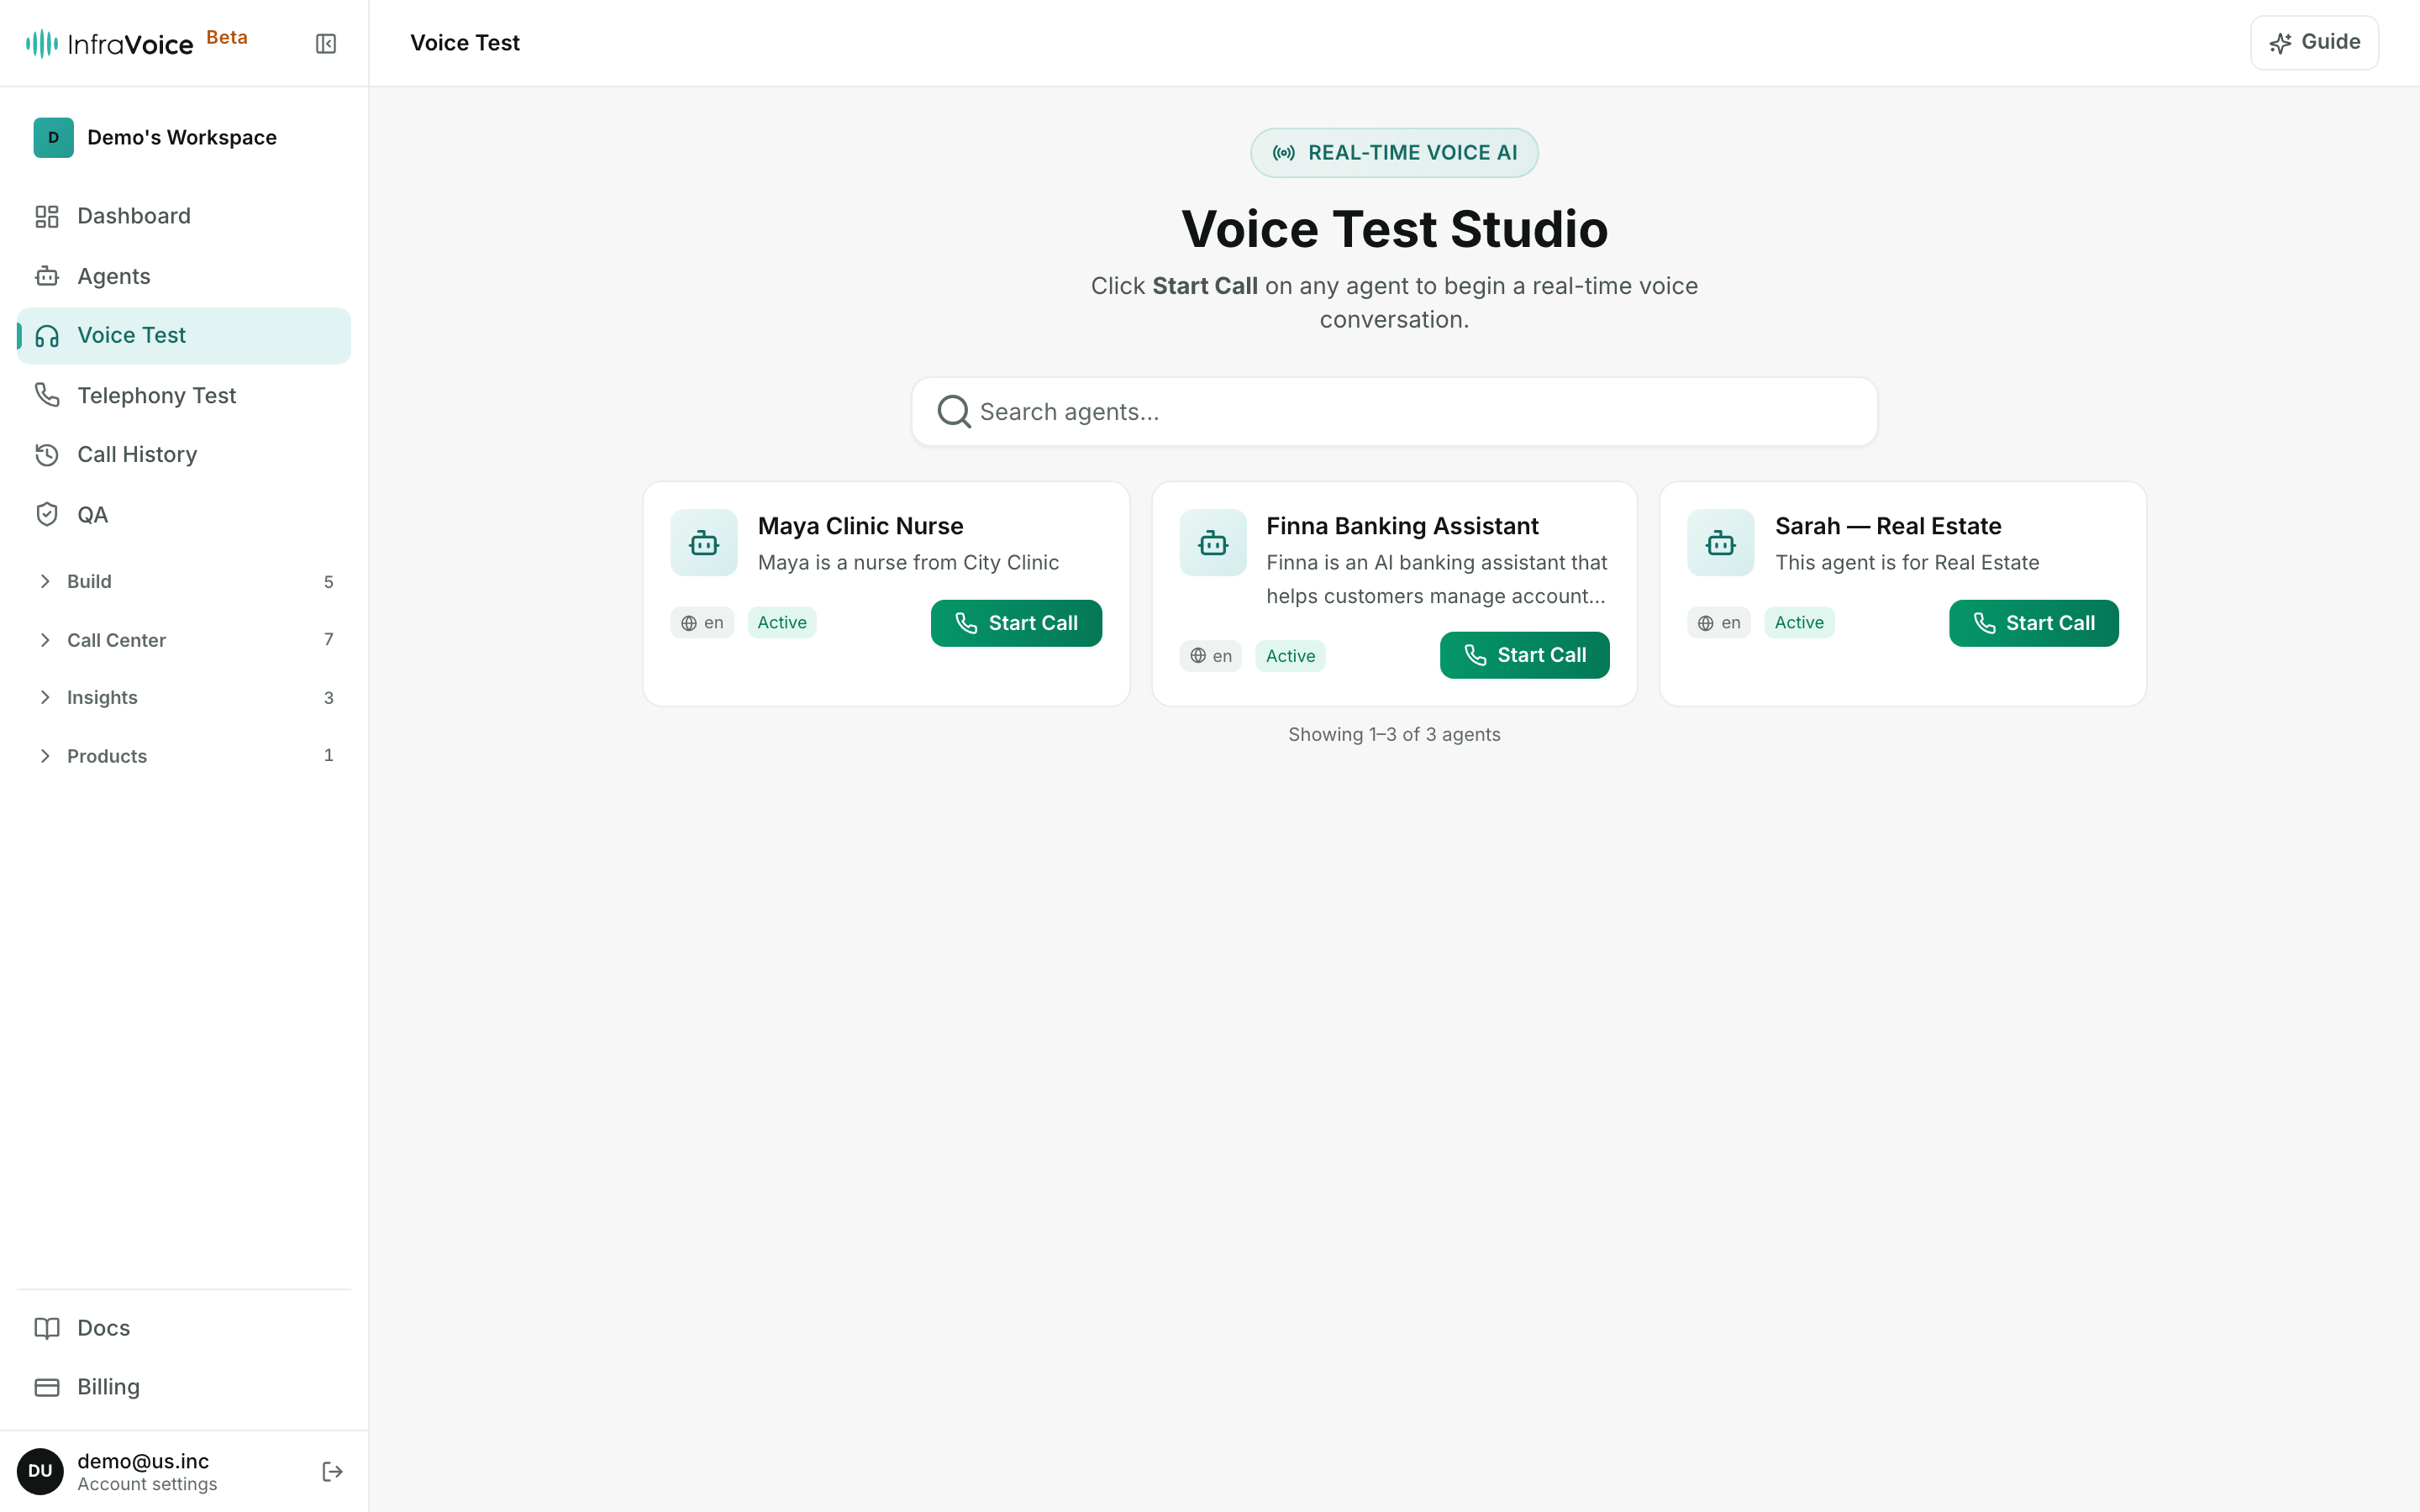Viewport: 2420px width, 1512px height.
Task: Expand the Insights section
Action: 184,698
